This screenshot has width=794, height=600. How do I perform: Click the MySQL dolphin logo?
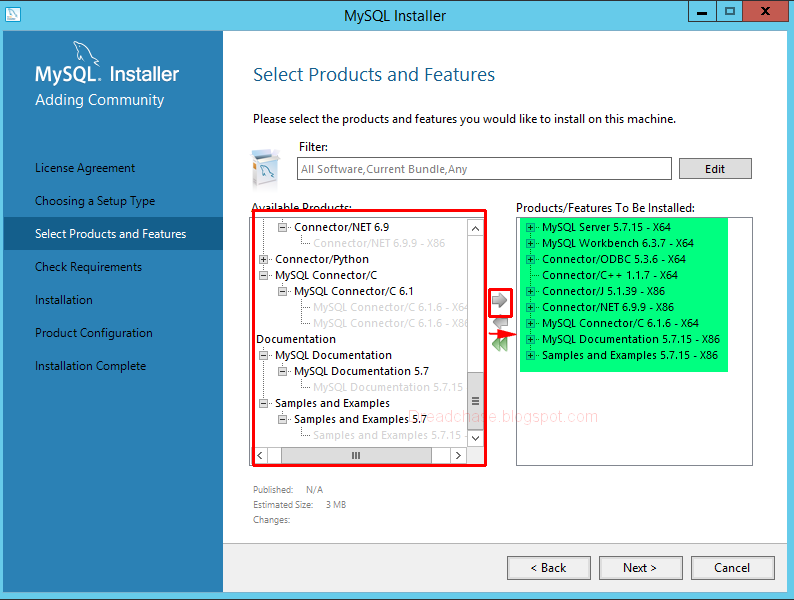coord(86,53)
